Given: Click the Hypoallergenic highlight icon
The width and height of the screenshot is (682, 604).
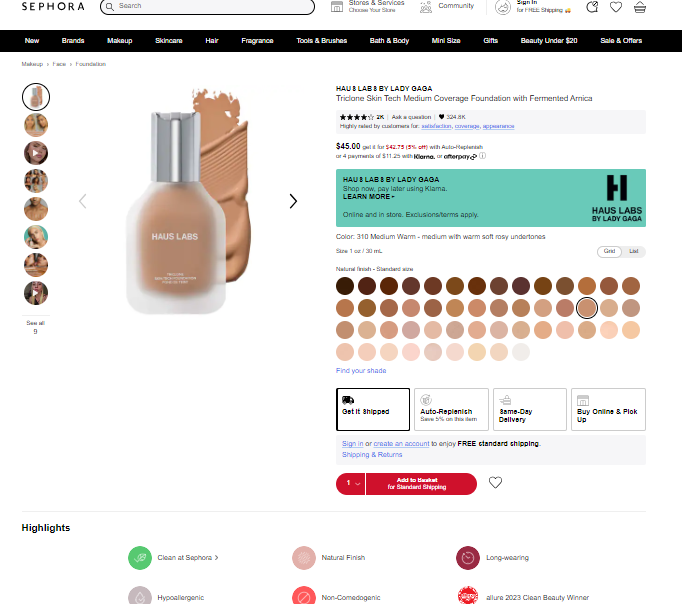Looking at the screenshot, I should point(140,596).
